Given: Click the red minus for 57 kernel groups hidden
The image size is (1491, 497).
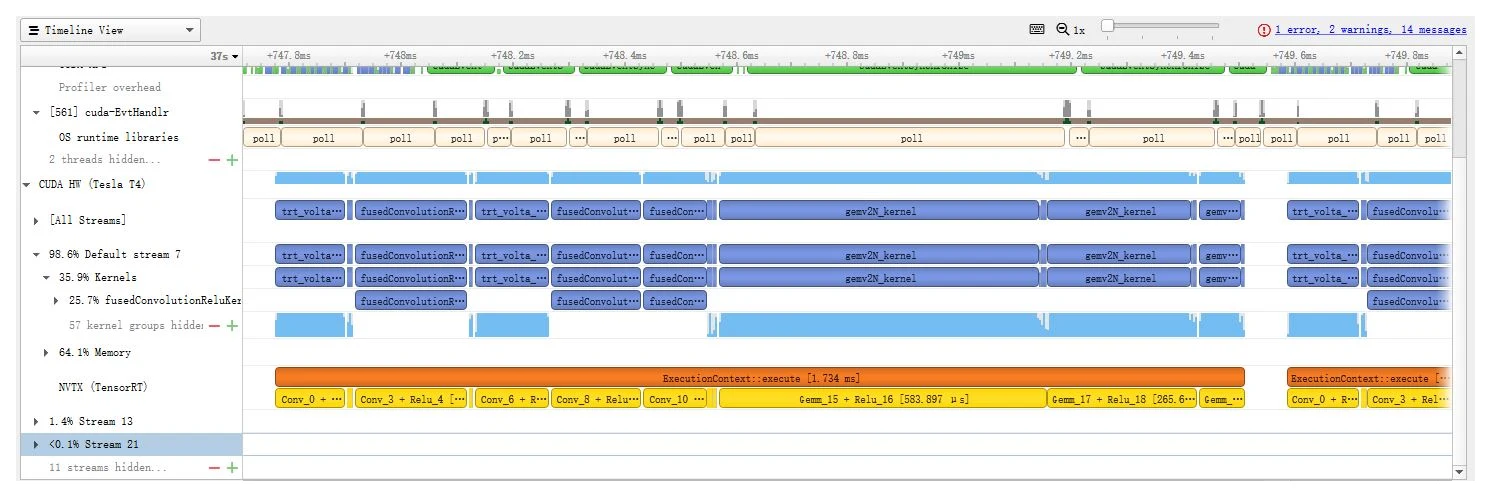Looking at the screenshot, I should point(213,325).
